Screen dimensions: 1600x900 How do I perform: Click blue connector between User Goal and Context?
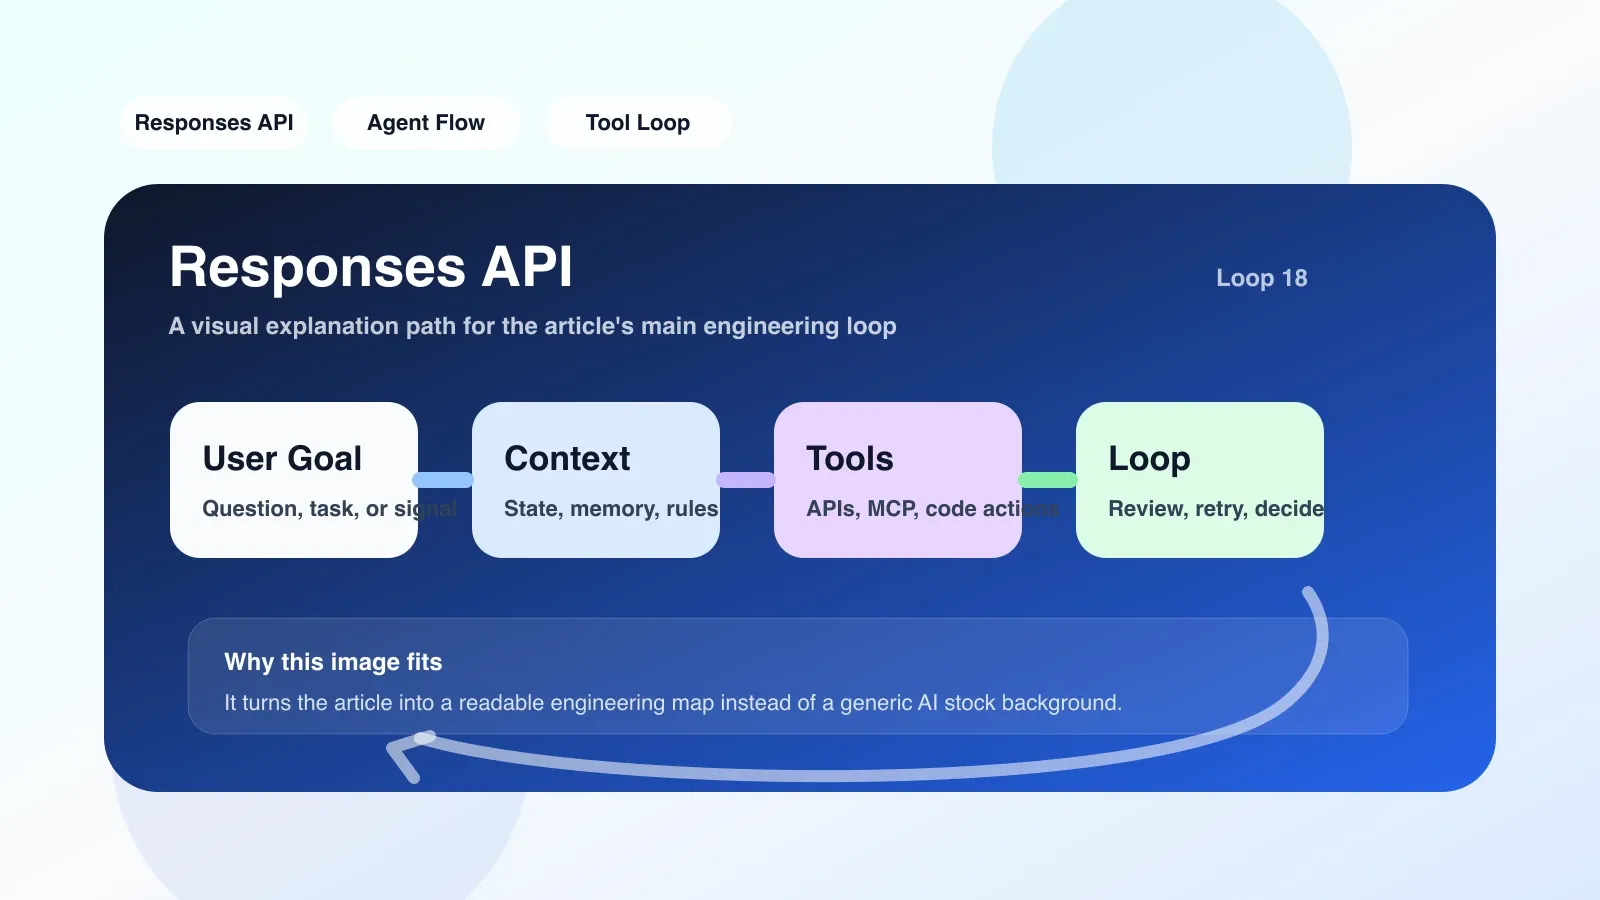(443, 480)
